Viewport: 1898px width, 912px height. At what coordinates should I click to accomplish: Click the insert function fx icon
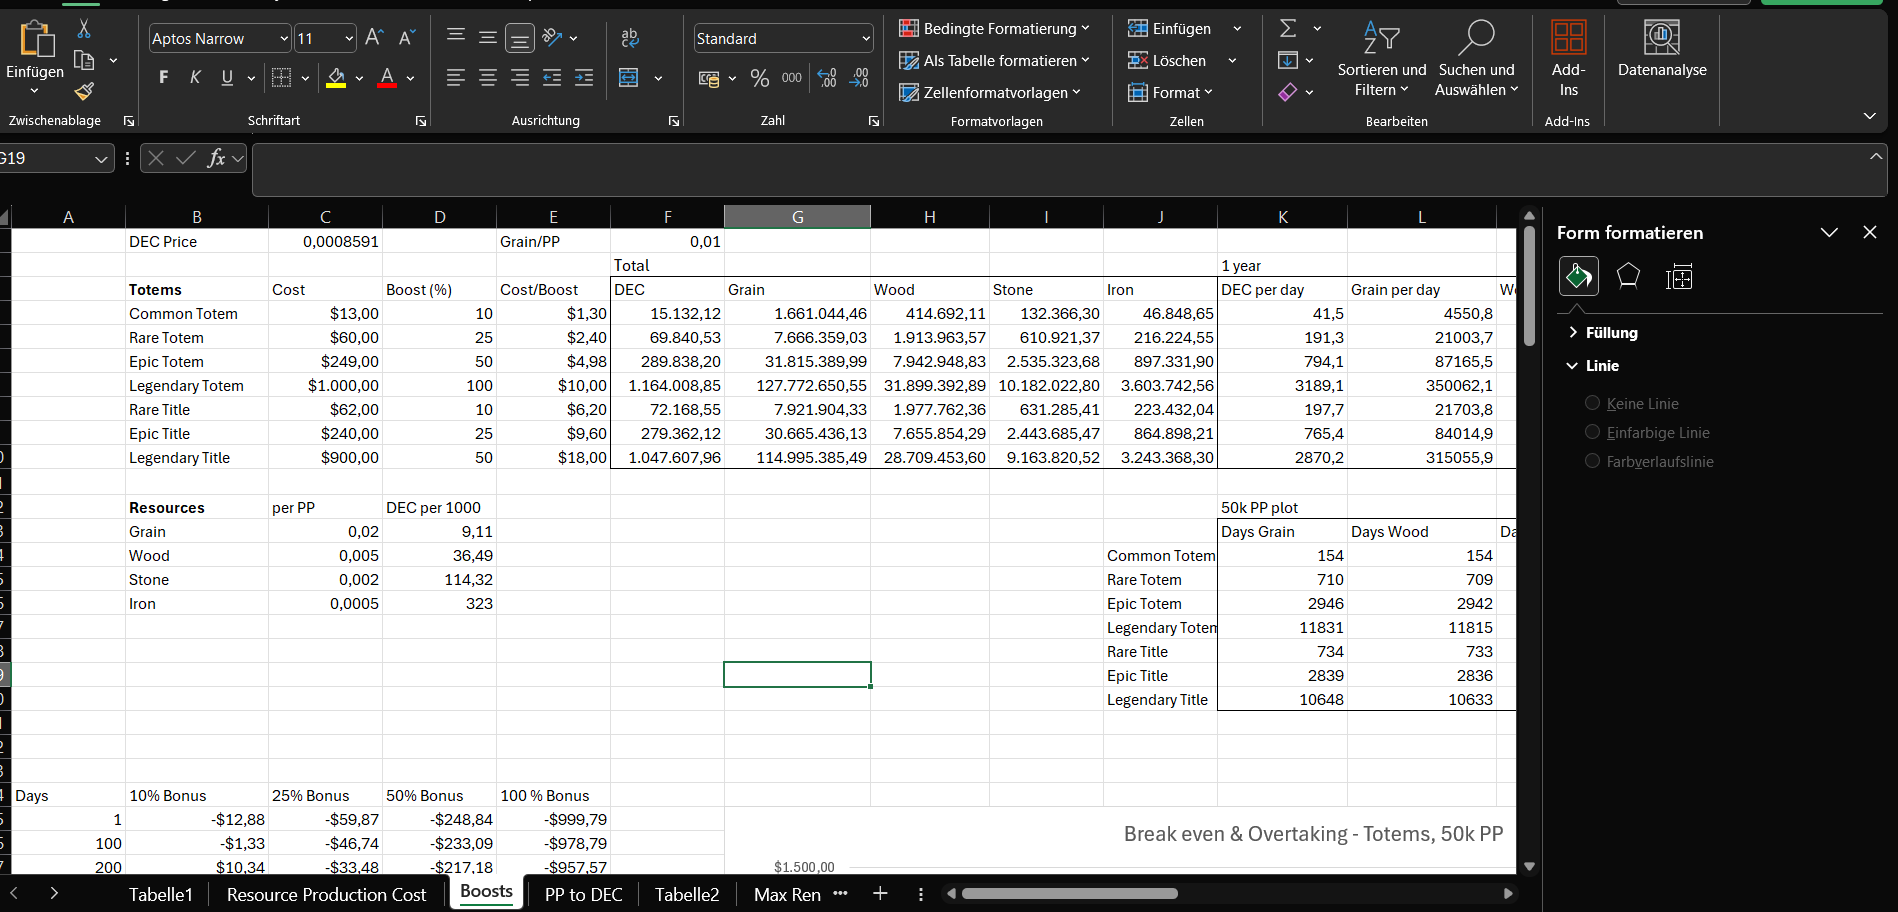point(216,158)
